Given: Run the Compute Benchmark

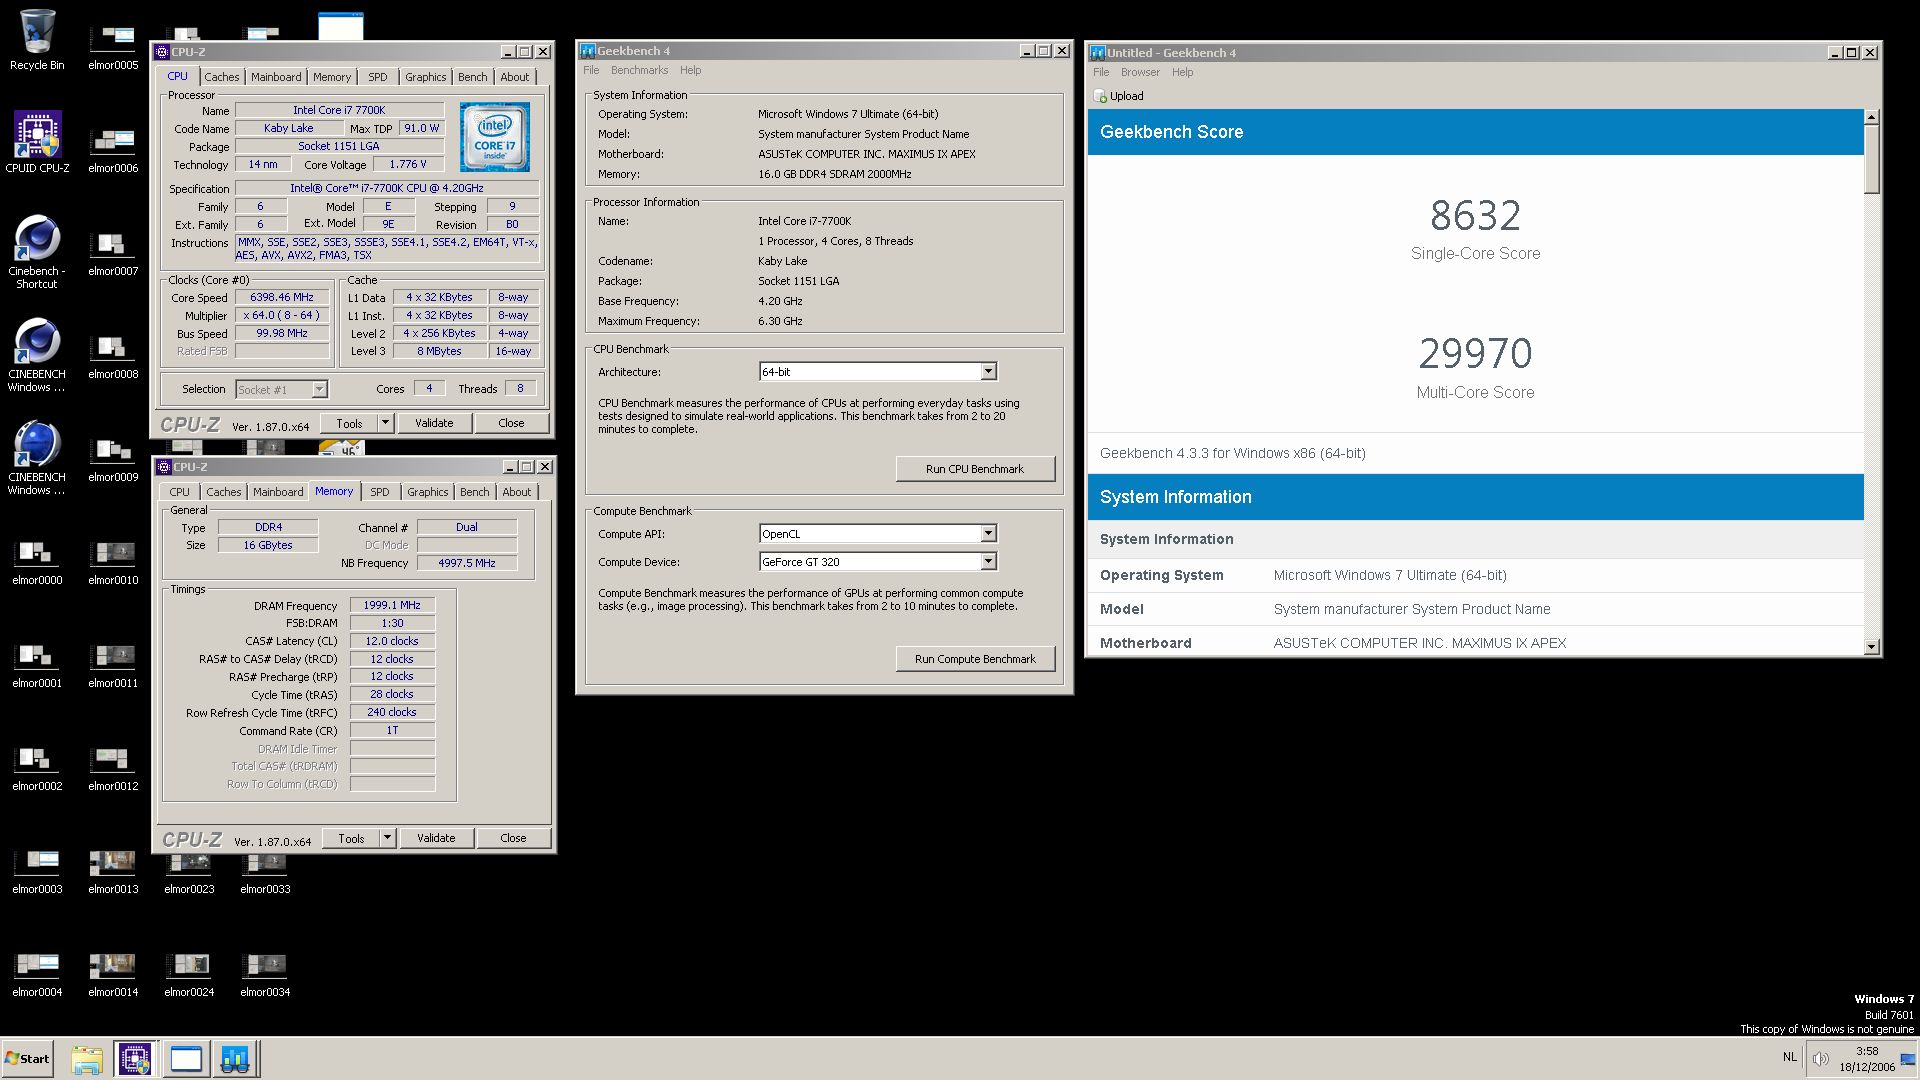Looking at the screenshot, I should 975,659.
